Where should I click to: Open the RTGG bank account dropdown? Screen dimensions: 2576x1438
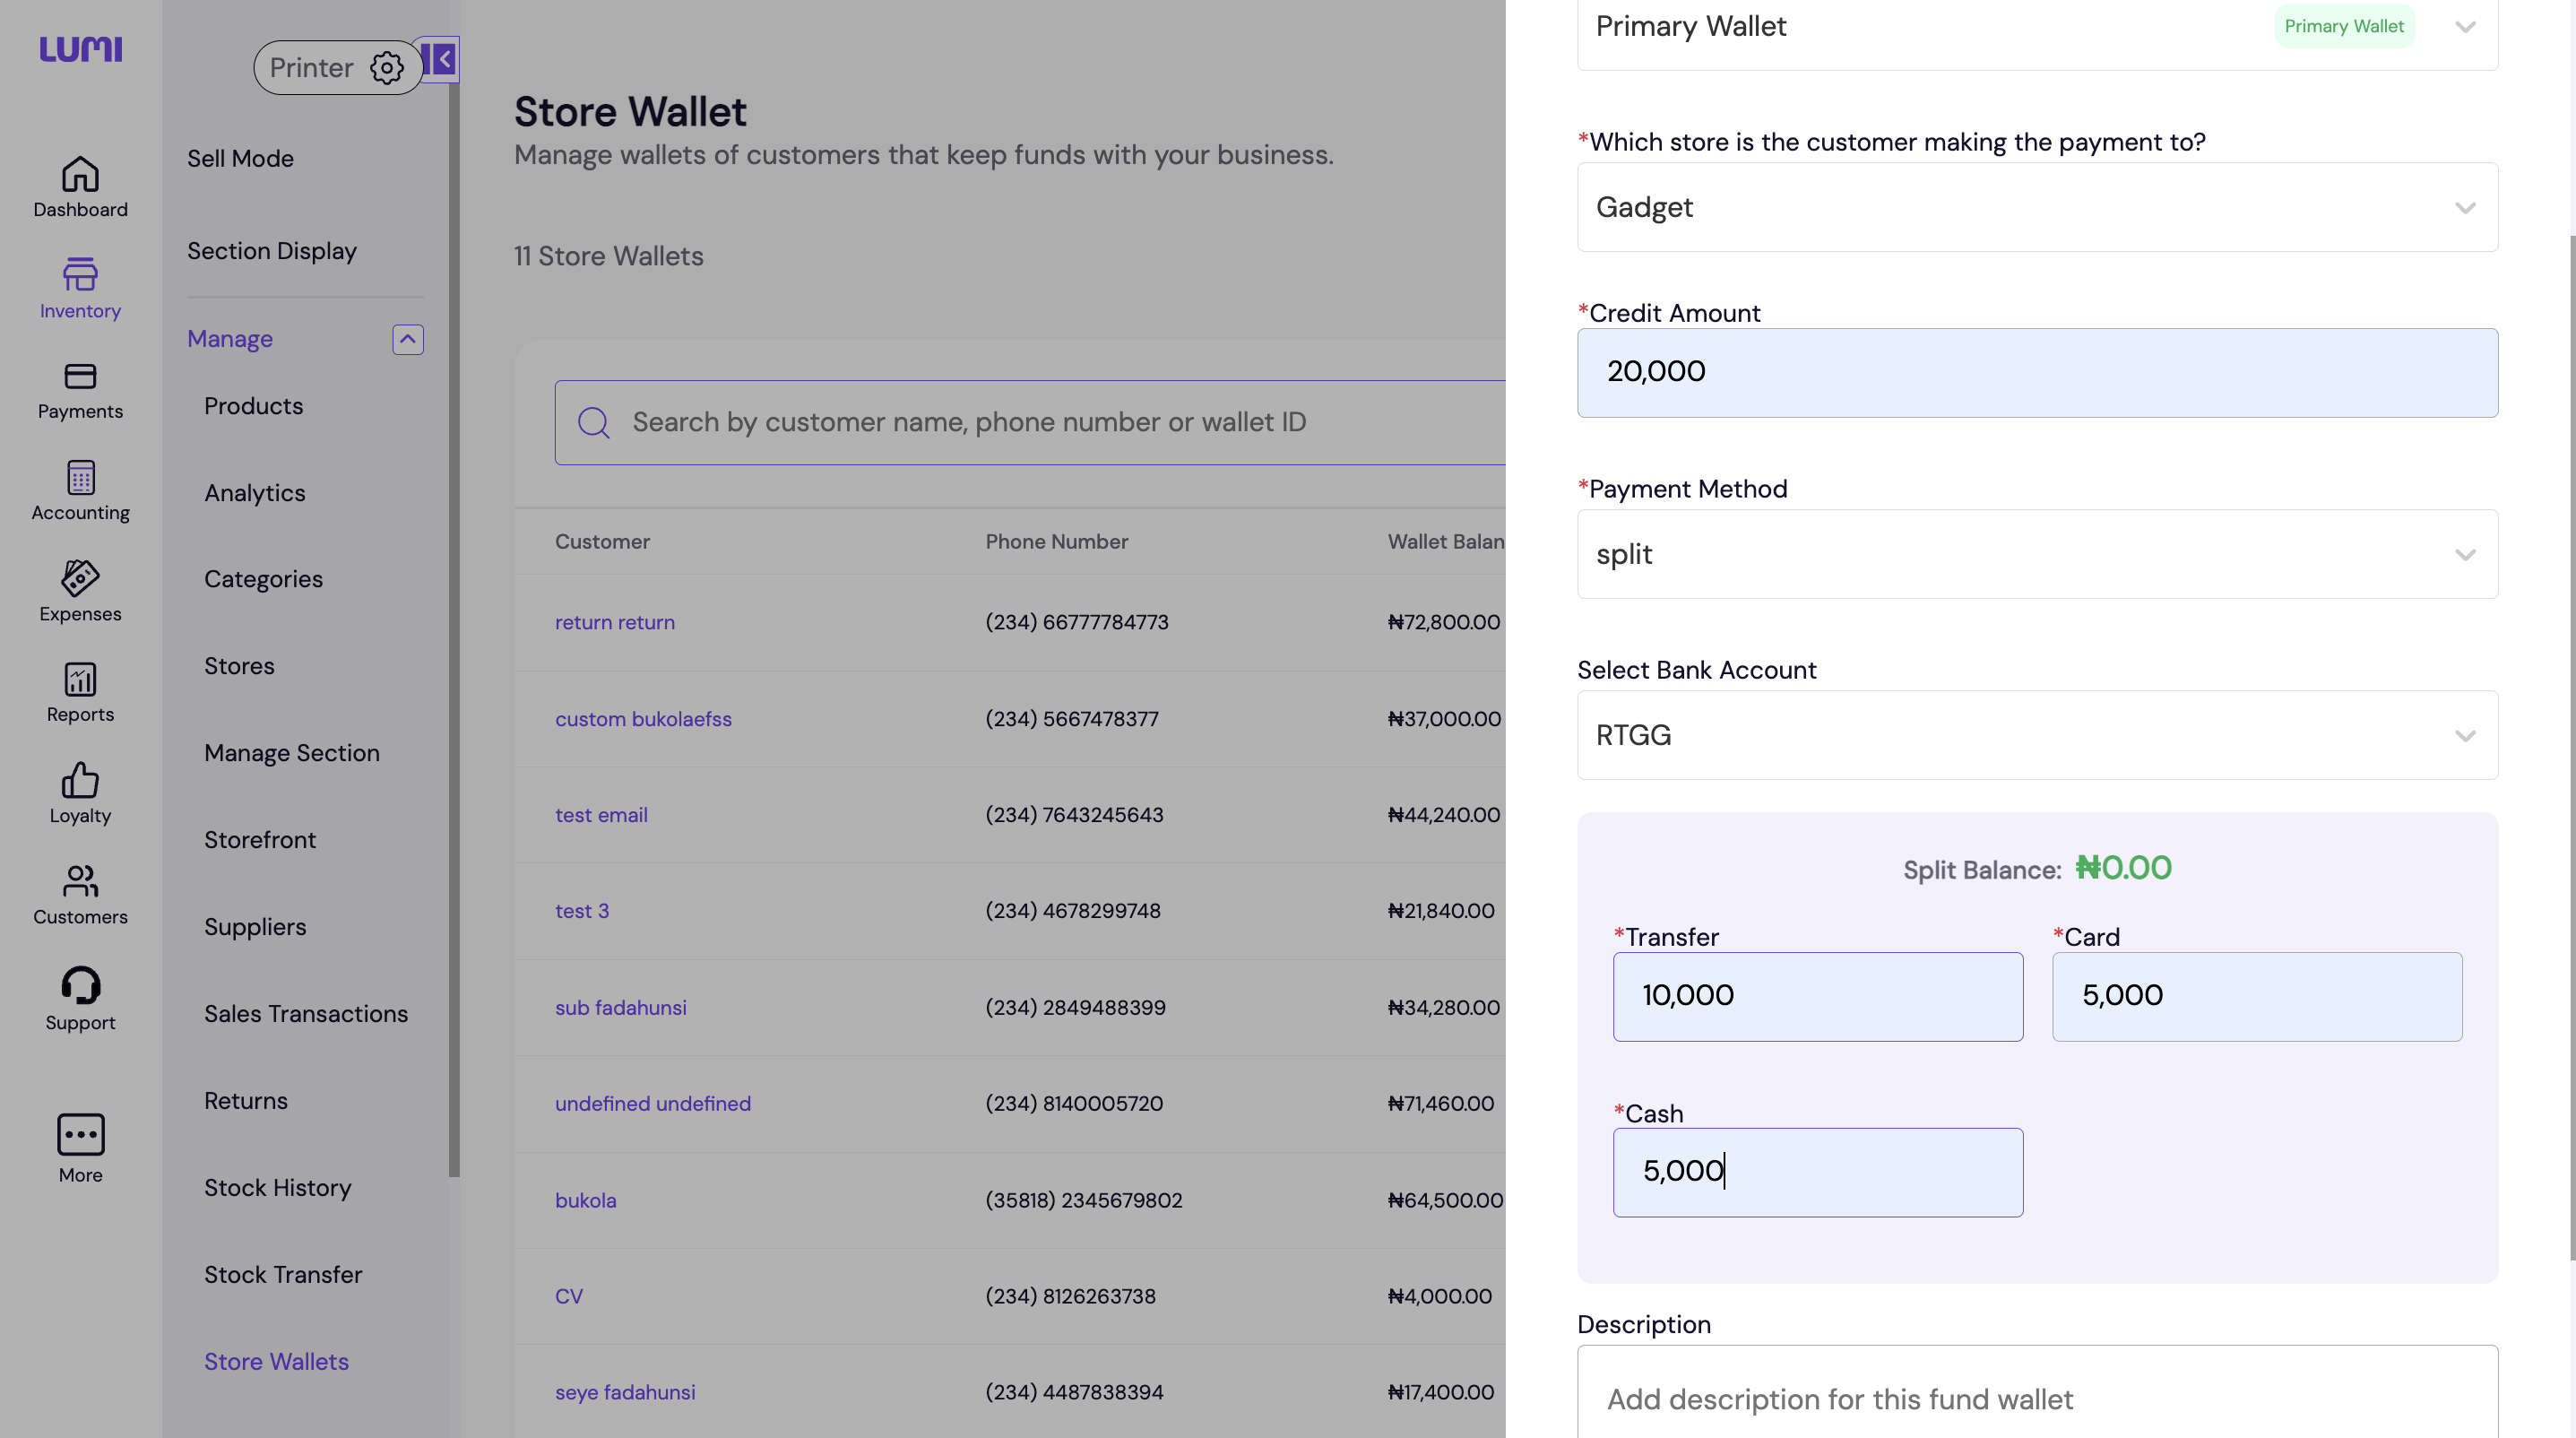point(2037,735)
